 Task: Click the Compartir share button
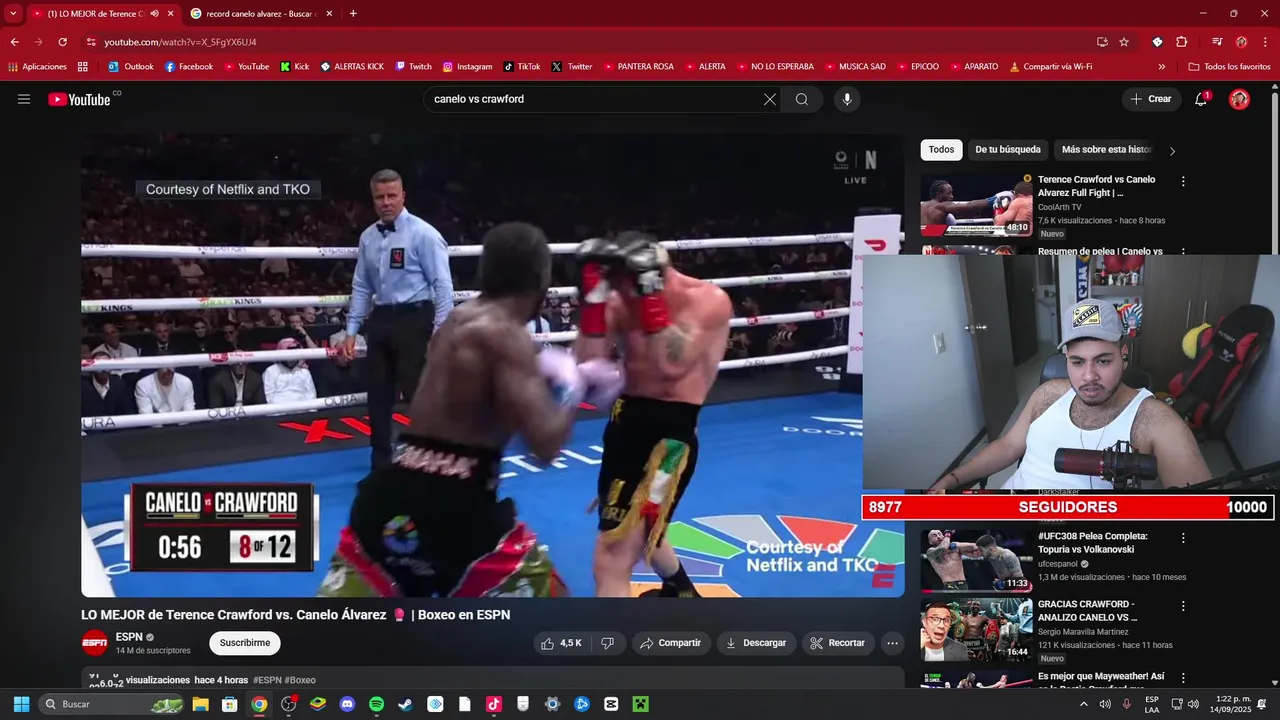[671, 643]
